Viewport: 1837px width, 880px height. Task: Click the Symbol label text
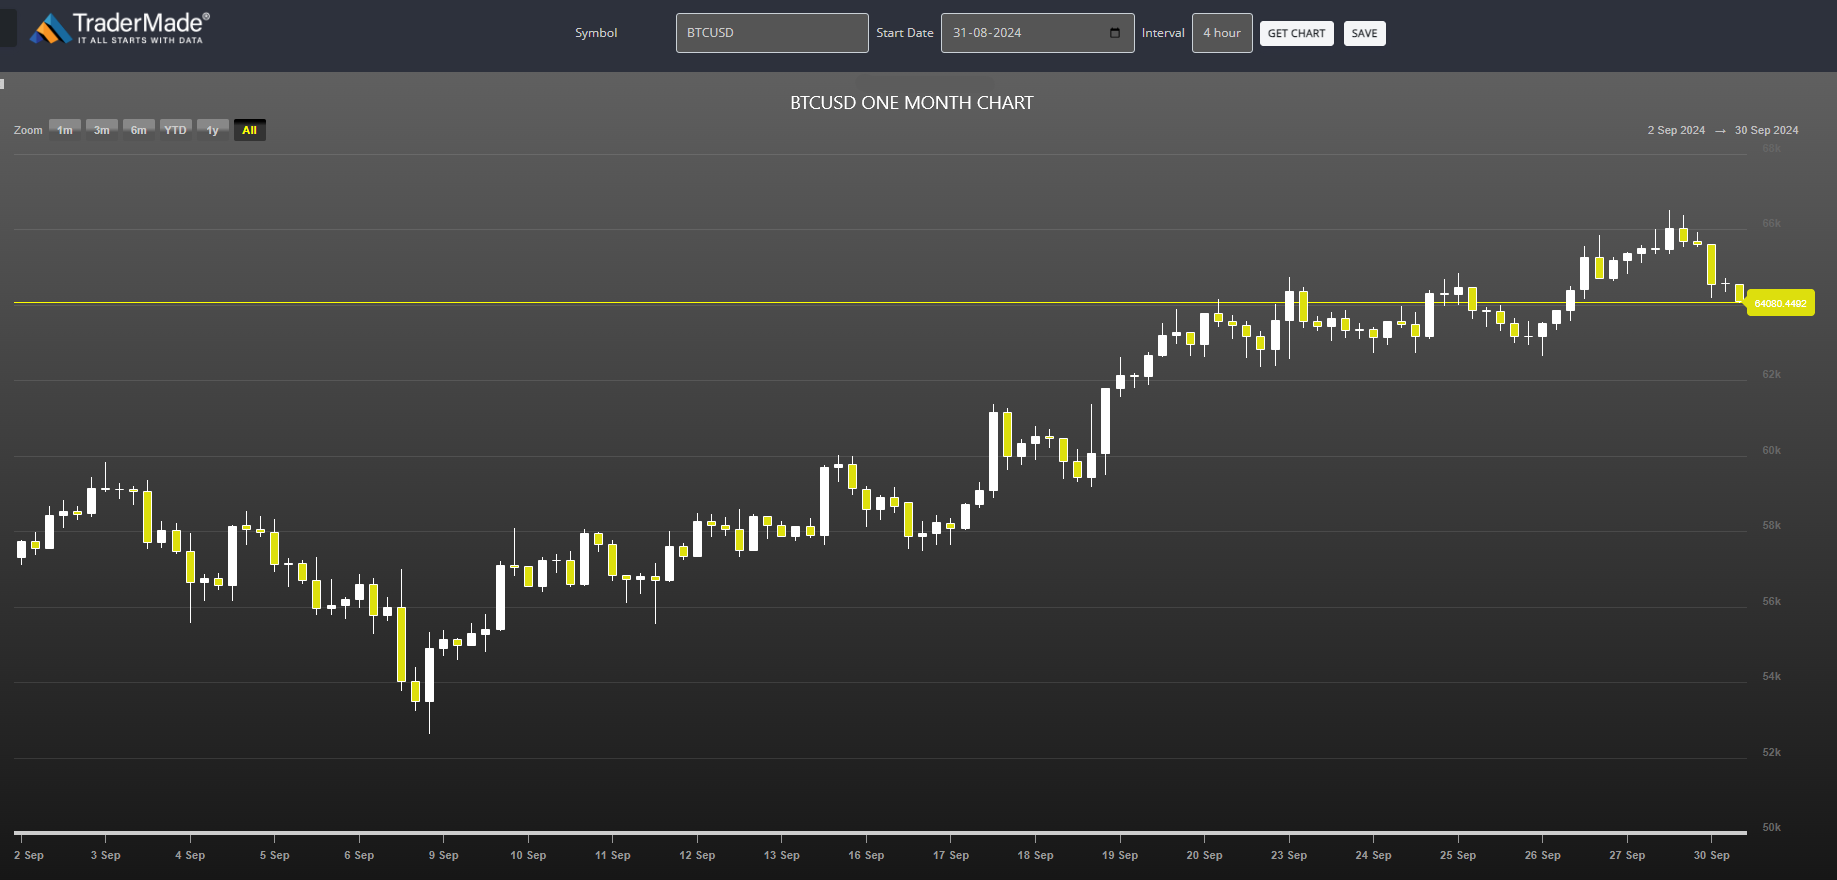click(596, 33)
